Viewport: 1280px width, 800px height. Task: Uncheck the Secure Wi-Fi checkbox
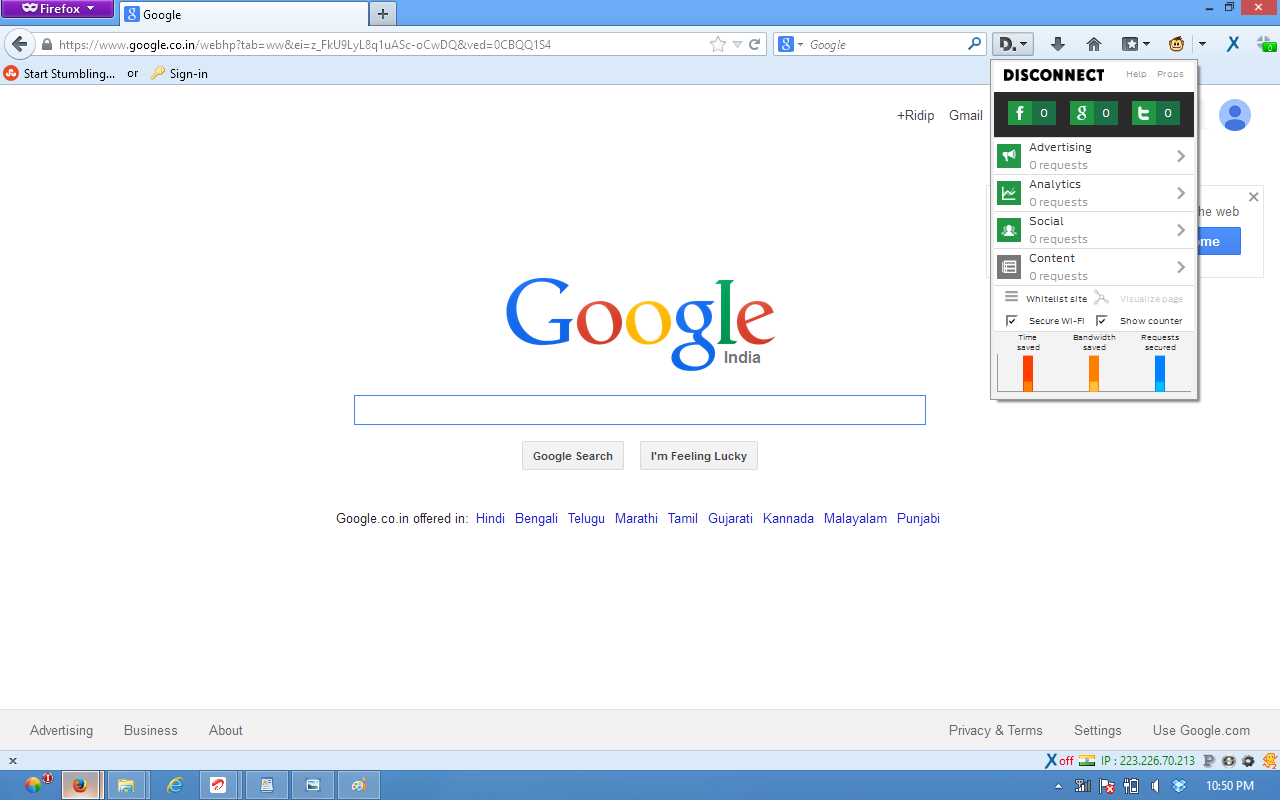[1011, 321]
